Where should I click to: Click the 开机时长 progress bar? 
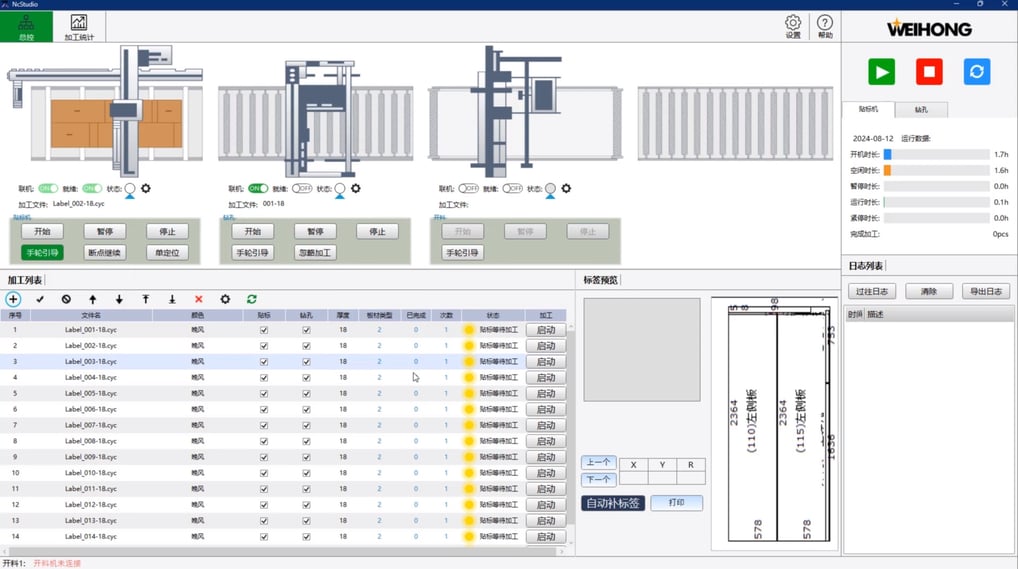[x=936, y=155]
